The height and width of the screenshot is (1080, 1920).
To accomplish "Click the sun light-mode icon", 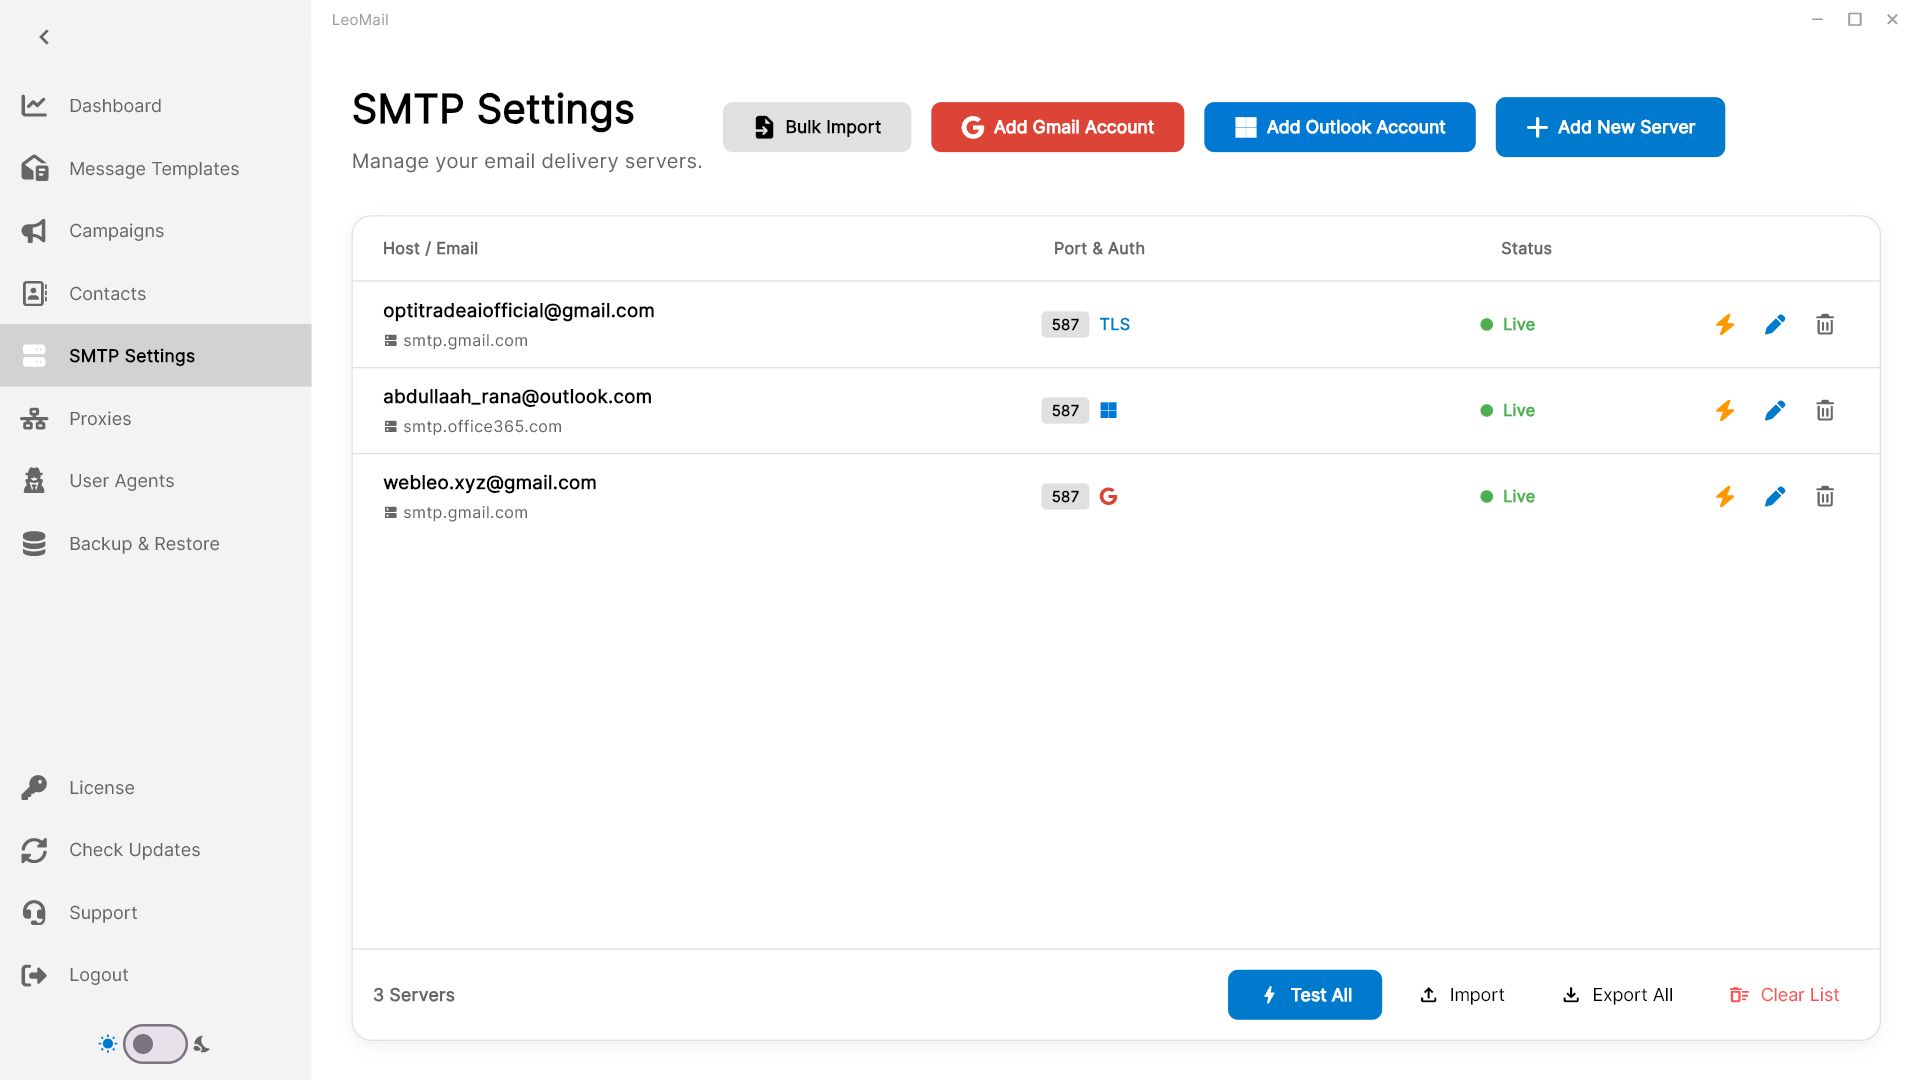I will pos(108,1044).
